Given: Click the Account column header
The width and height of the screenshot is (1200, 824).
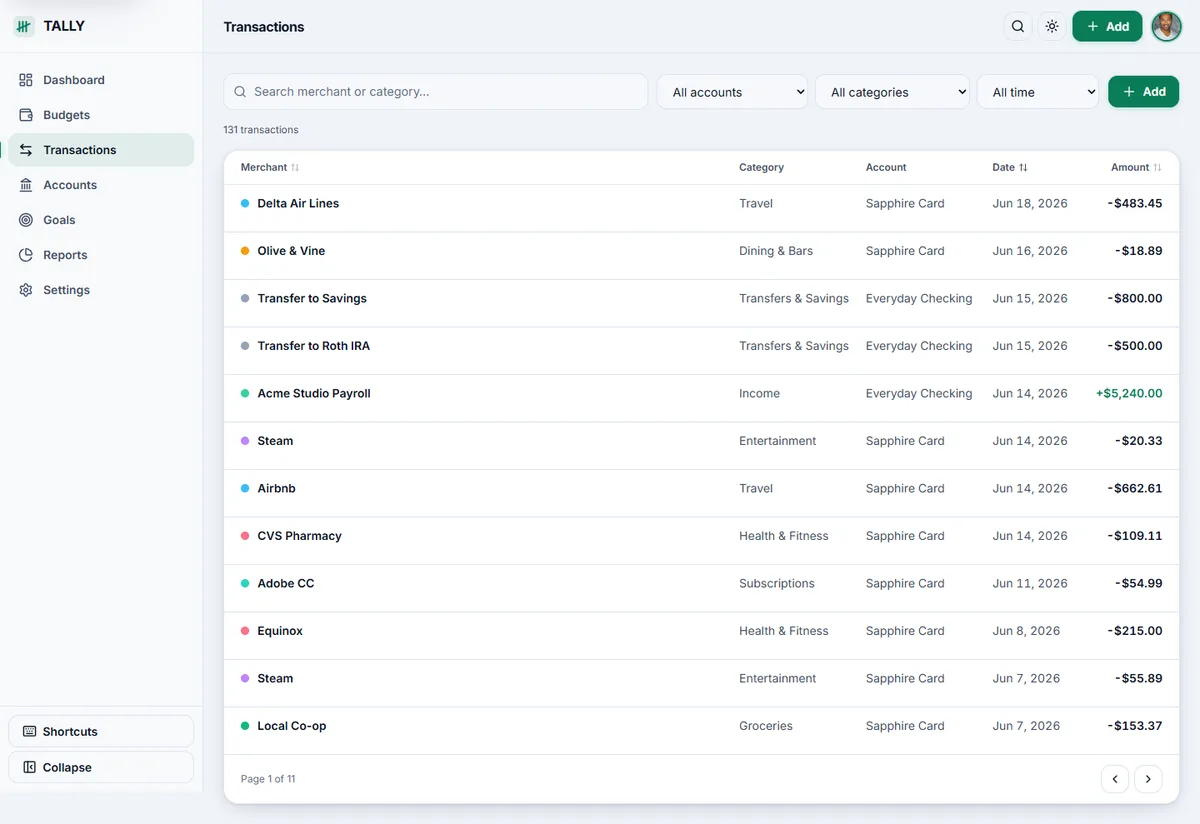Looking at the screenshot, I should pos(886,168).
